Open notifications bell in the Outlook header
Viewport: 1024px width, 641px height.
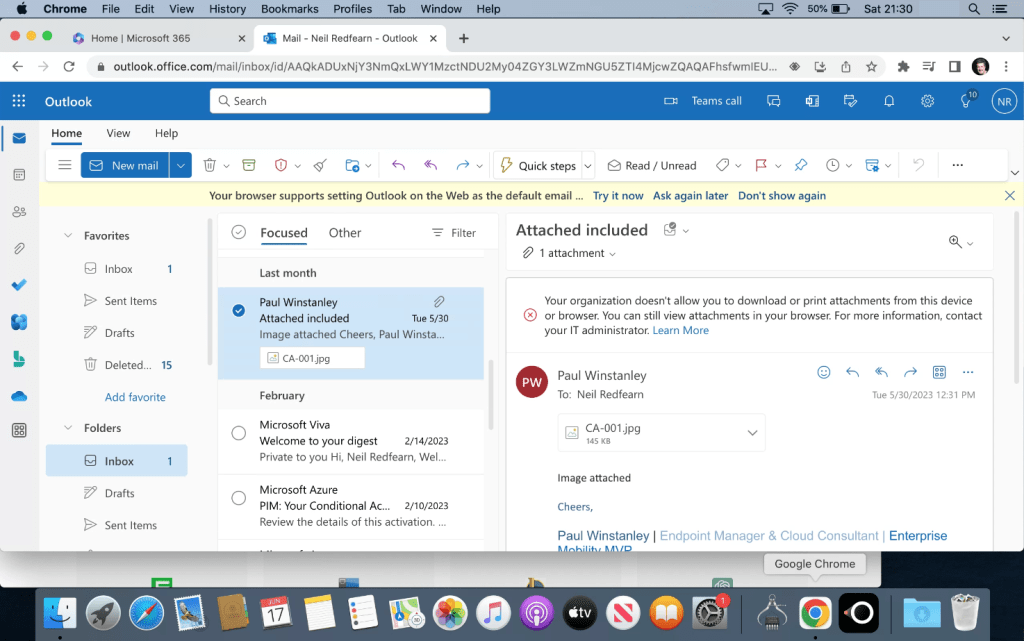(x=889, y=101)
